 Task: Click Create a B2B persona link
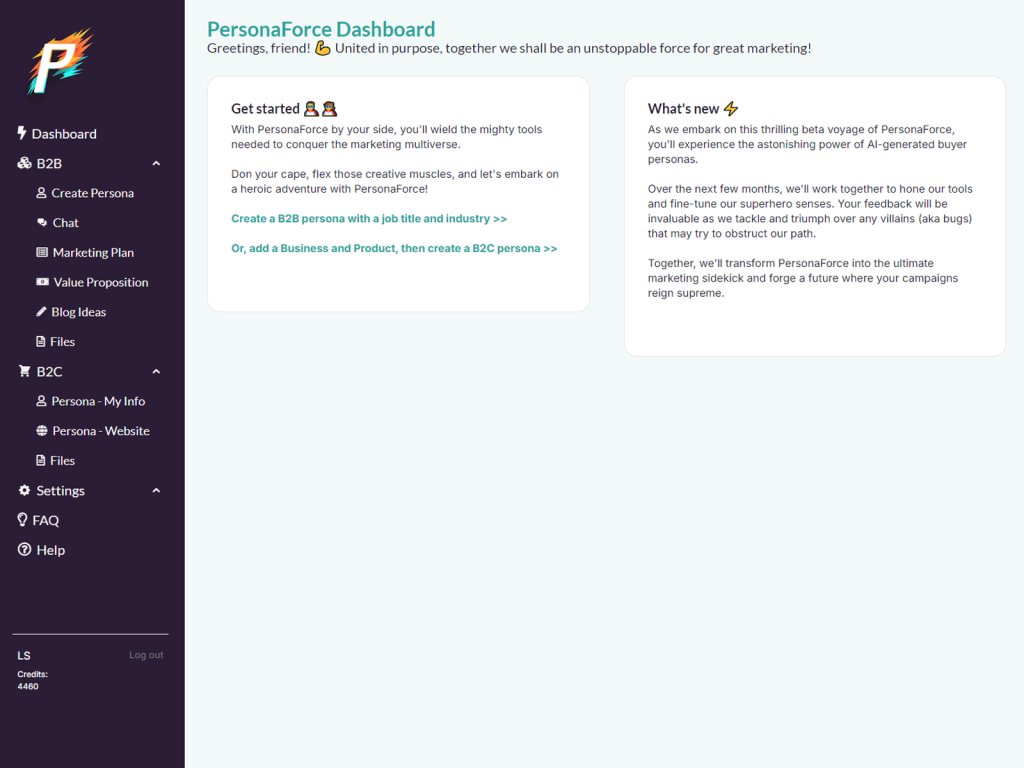[369, 218]
